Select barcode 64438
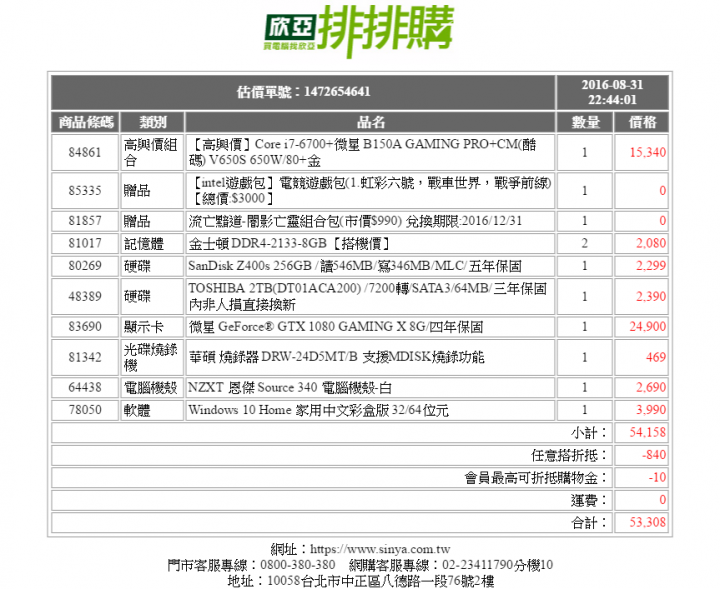Image resolution: width=720 pixels, height=589 pixels. point(85,387)
